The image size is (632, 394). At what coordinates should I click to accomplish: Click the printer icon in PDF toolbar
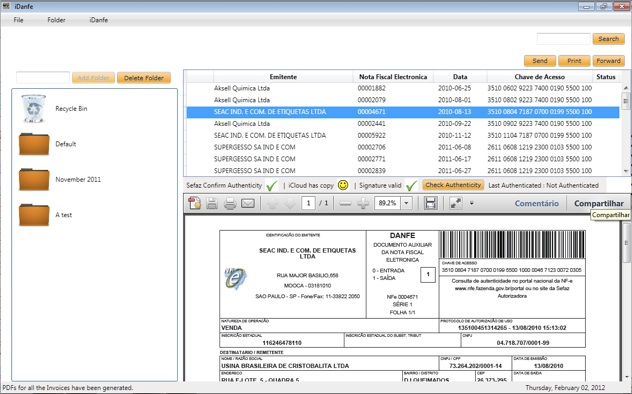click(x=230, y=203)
